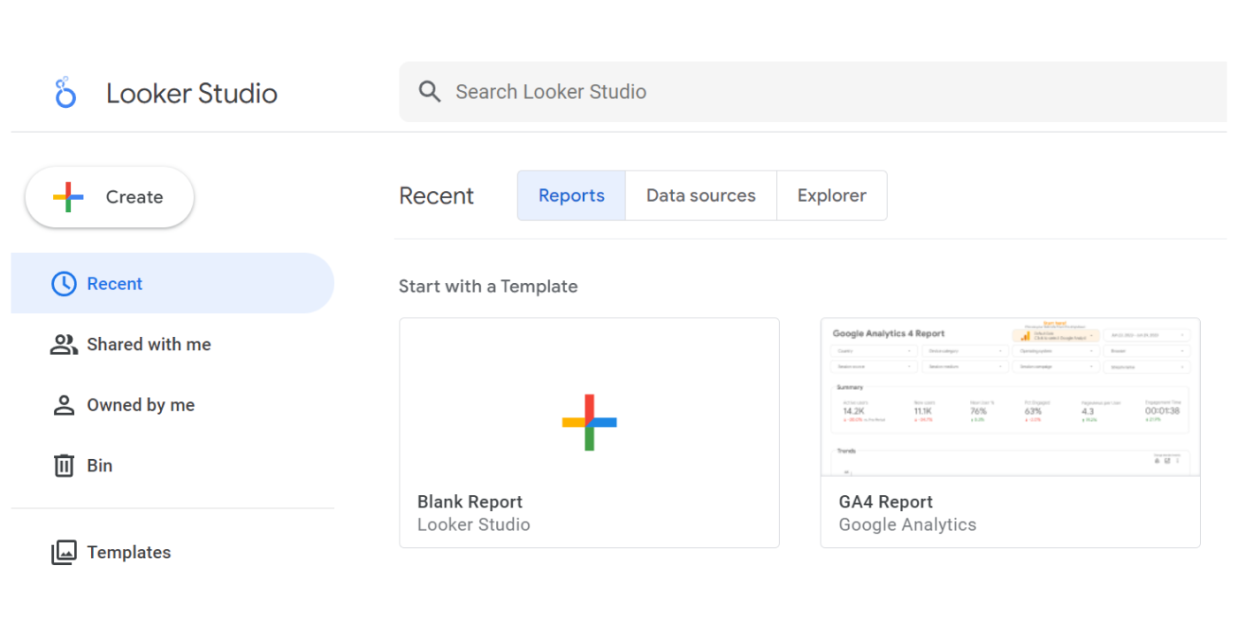The height and width of the screenshot is (619, 1238).
Task: Click the Recent heading beside the tabs
Action: 437,196
